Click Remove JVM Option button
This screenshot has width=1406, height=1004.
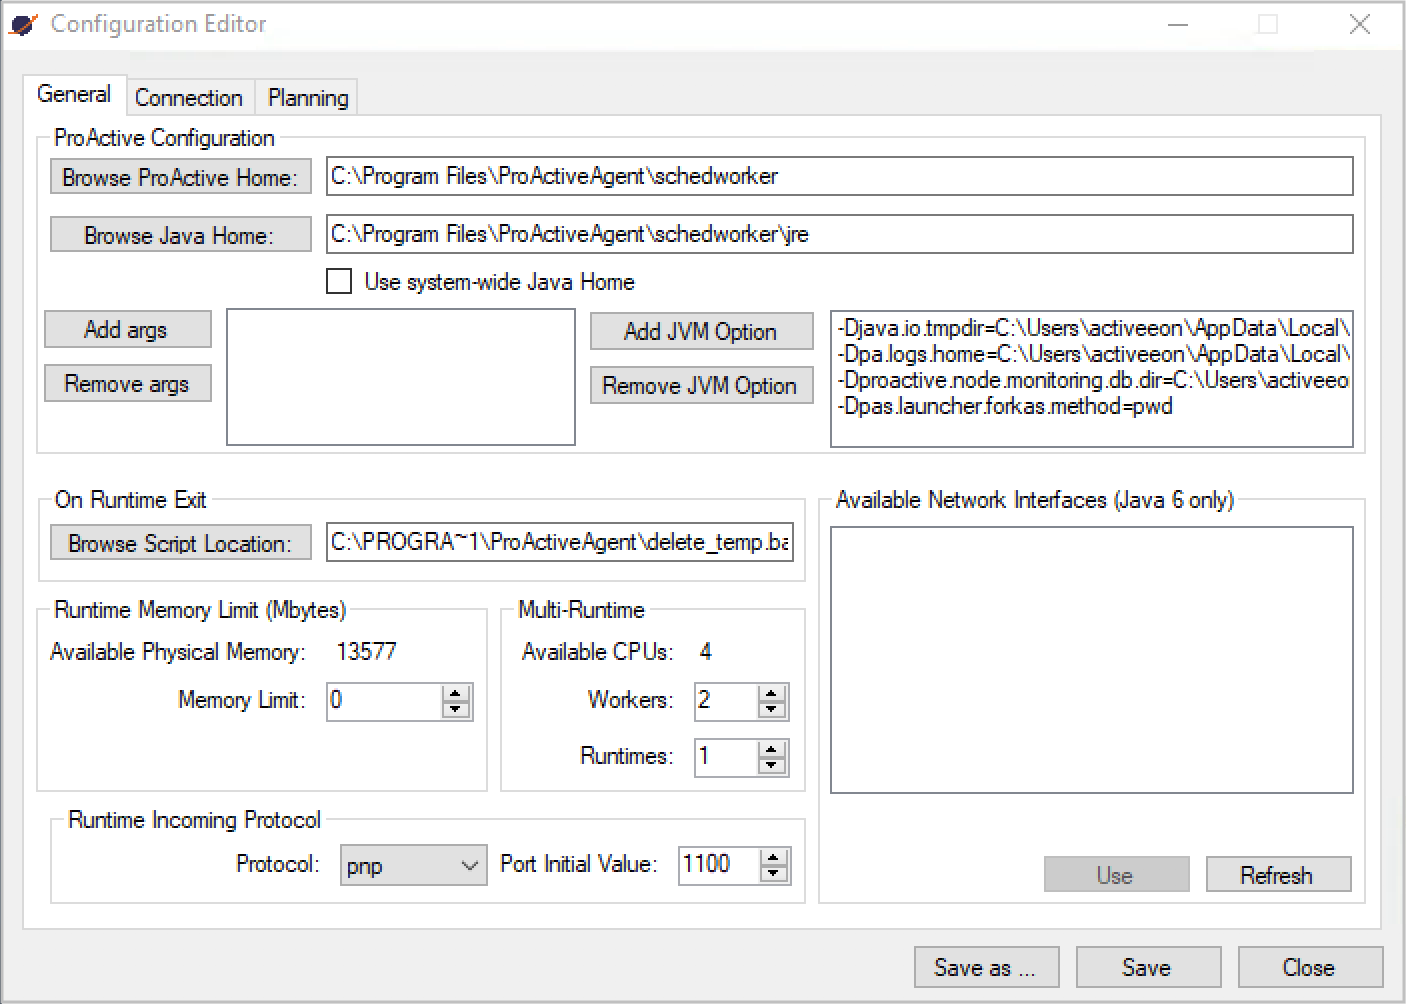701,386
